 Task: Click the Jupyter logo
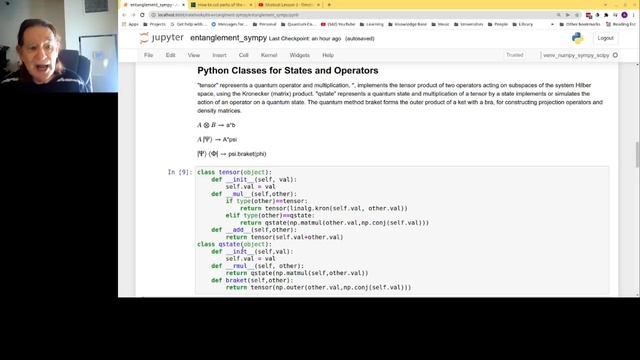click(162, 38)
